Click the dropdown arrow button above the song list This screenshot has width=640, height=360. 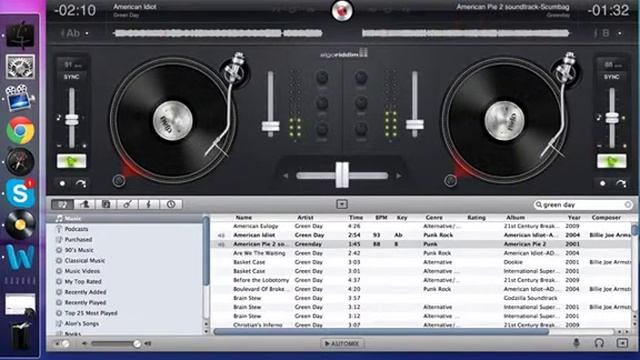pos(342,204)
